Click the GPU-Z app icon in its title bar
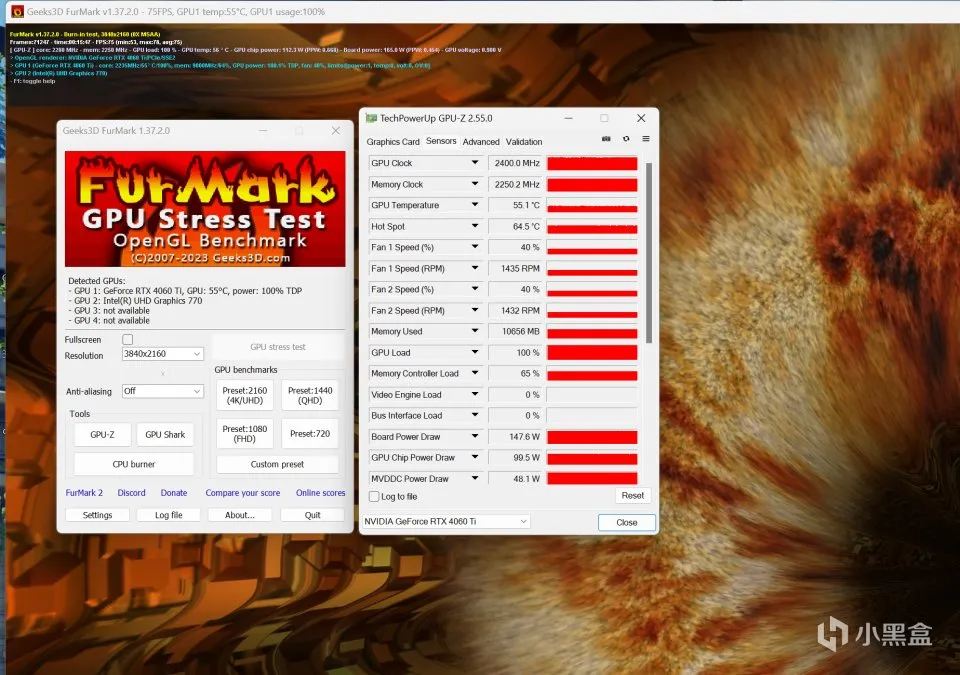The image size is (960, 675). coord(371,118)
